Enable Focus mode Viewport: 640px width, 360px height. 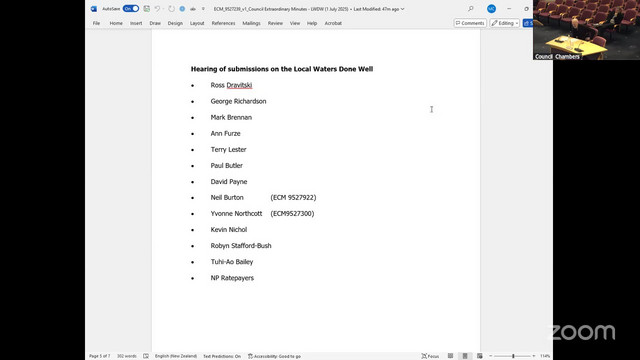point(430,356)
